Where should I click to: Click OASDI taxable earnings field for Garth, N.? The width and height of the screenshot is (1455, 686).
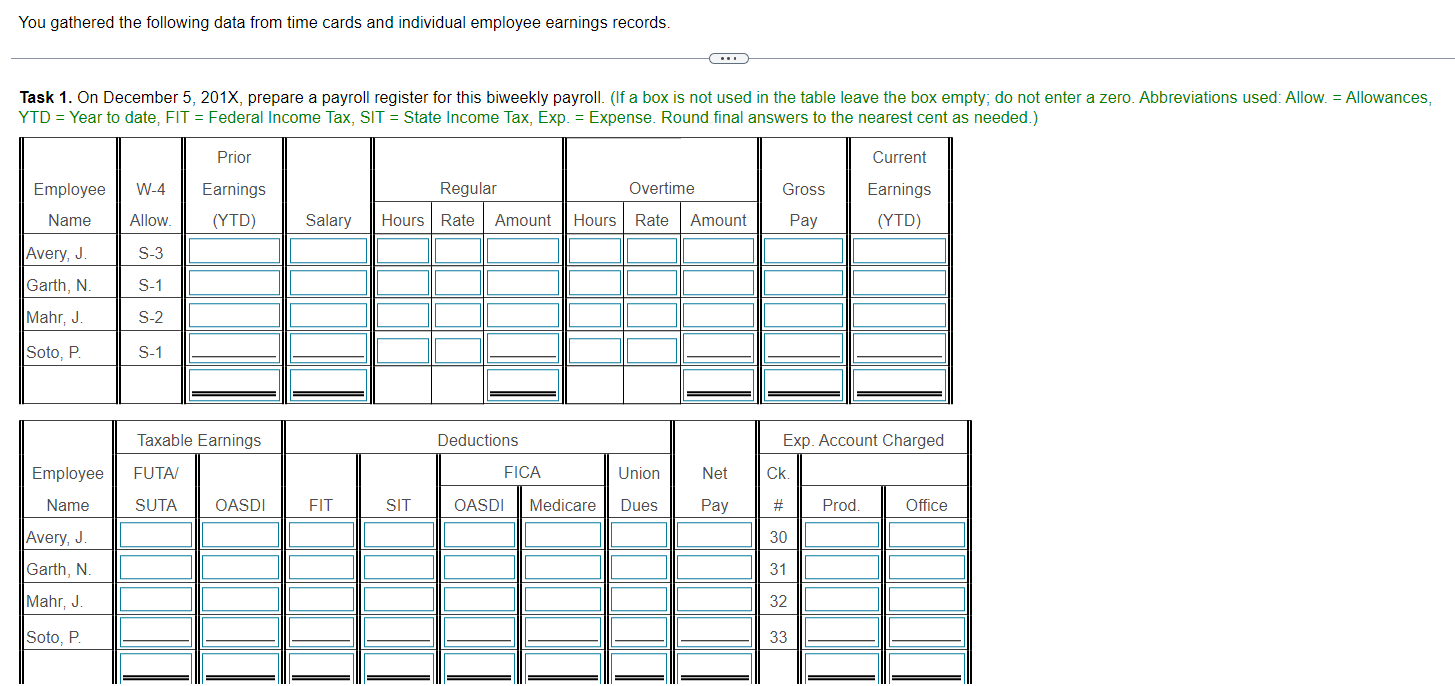[x=240, y=565]
